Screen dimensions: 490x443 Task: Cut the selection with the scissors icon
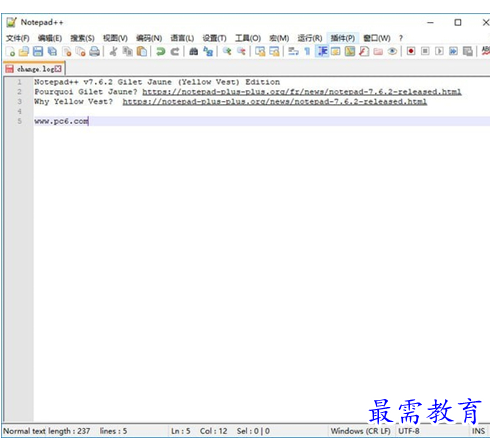tap(114, 51)
